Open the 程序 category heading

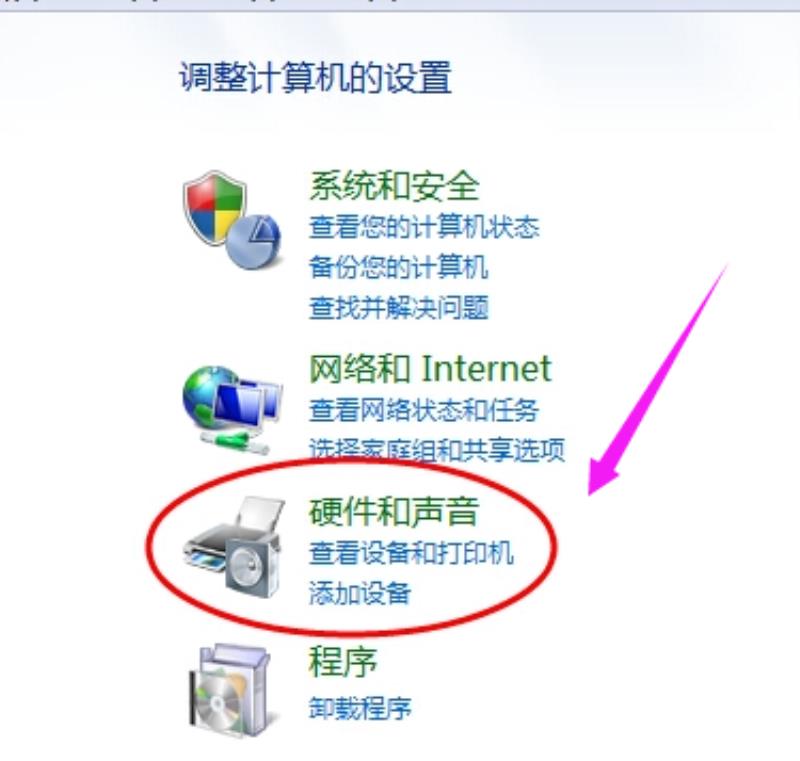[343, 662]
